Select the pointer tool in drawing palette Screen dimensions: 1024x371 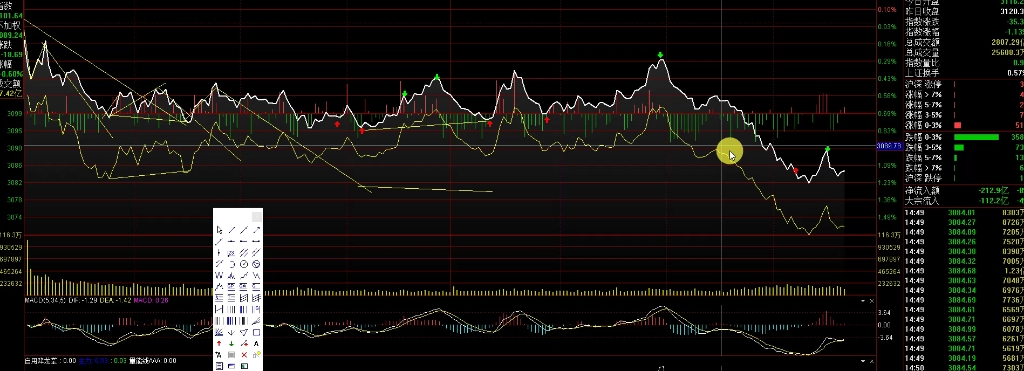[x=219, y=230]
